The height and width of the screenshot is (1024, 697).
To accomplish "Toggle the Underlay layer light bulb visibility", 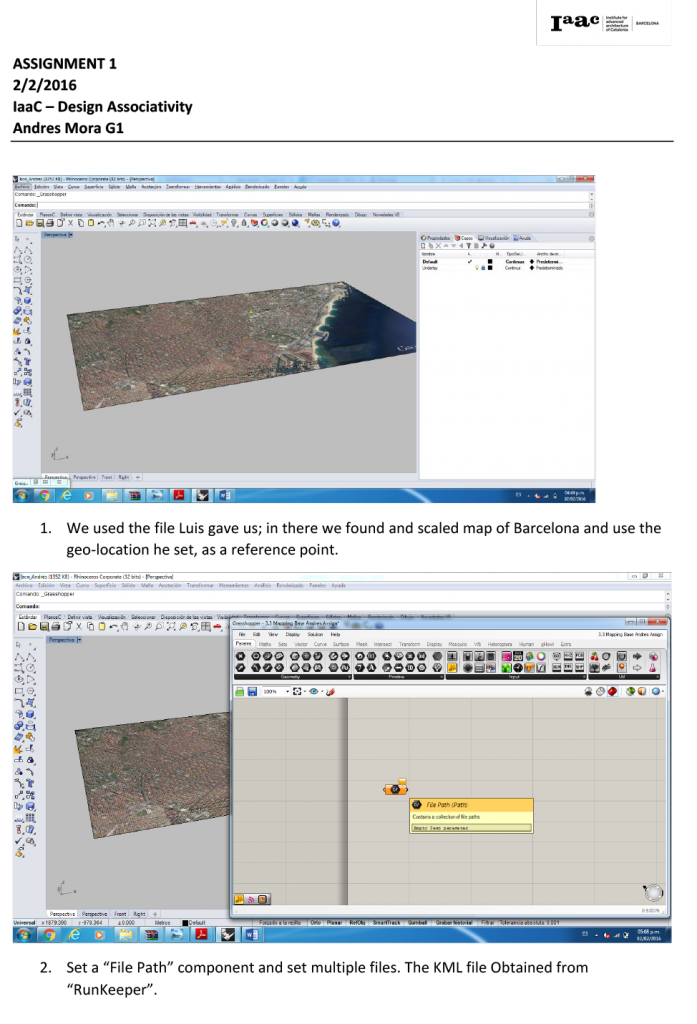I will (477, 268).
